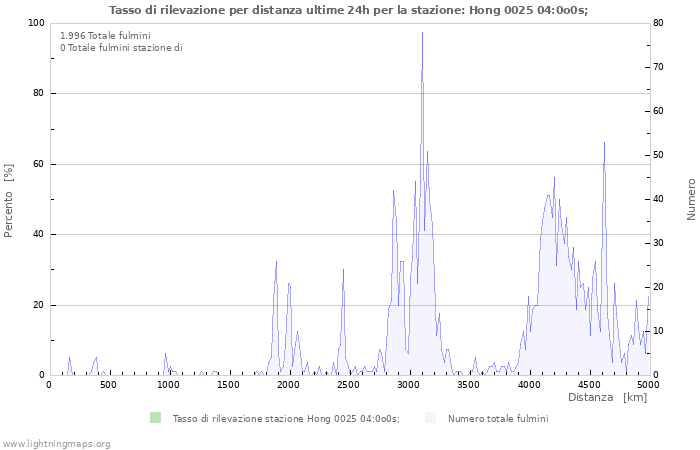Image resolution: width=700 pixels, height=450 pixels.
Task: Click the tallest peak near 3100 km
Action: click(x=422, y=34)
